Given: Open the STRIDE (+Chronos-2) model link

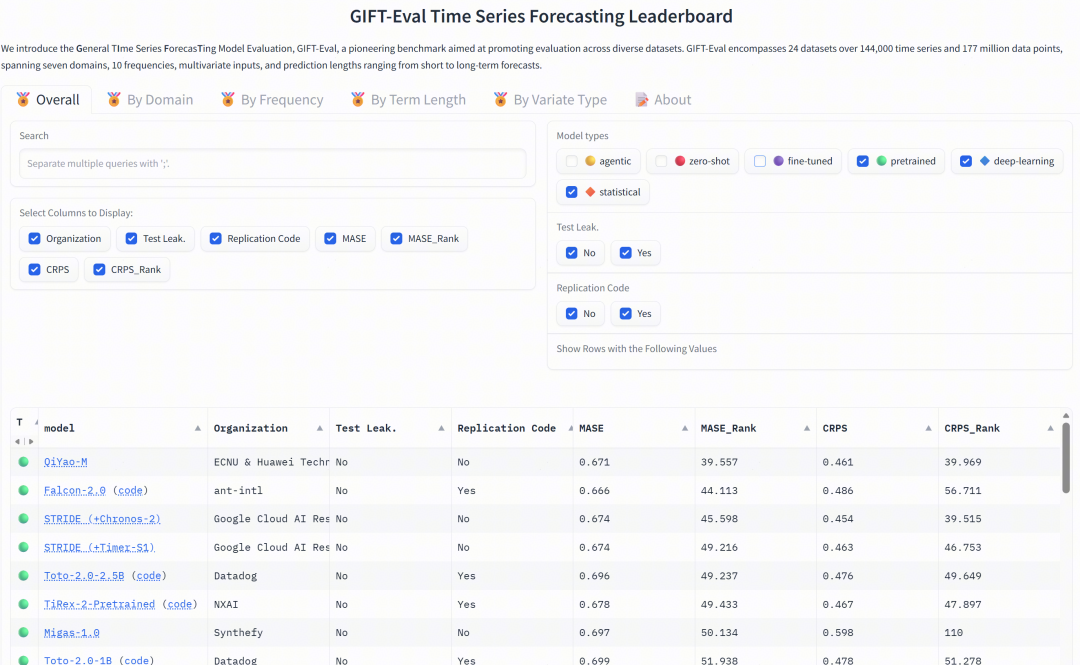Looking at the screenshot, I should tap(102, 519).
